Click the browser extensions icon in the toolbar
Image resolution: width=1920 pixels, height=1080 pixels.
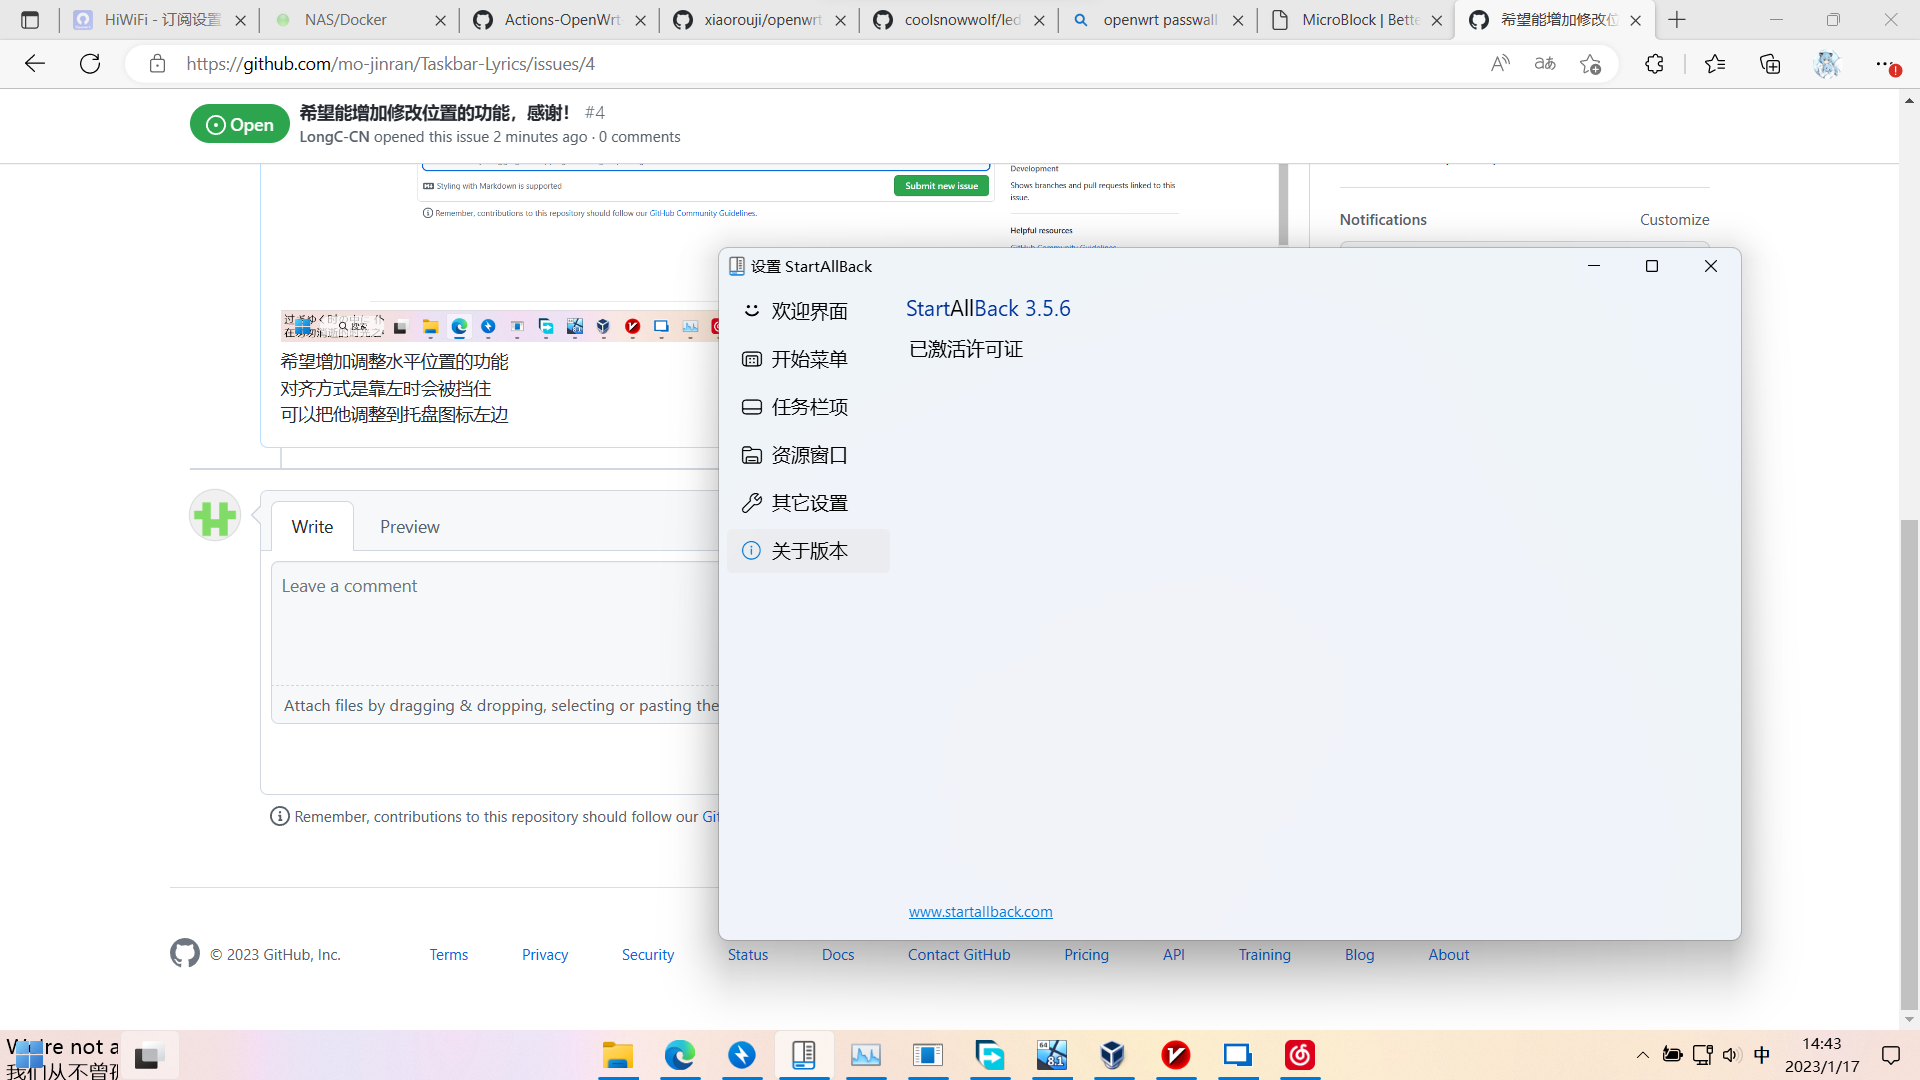[x=1655, y=63]
